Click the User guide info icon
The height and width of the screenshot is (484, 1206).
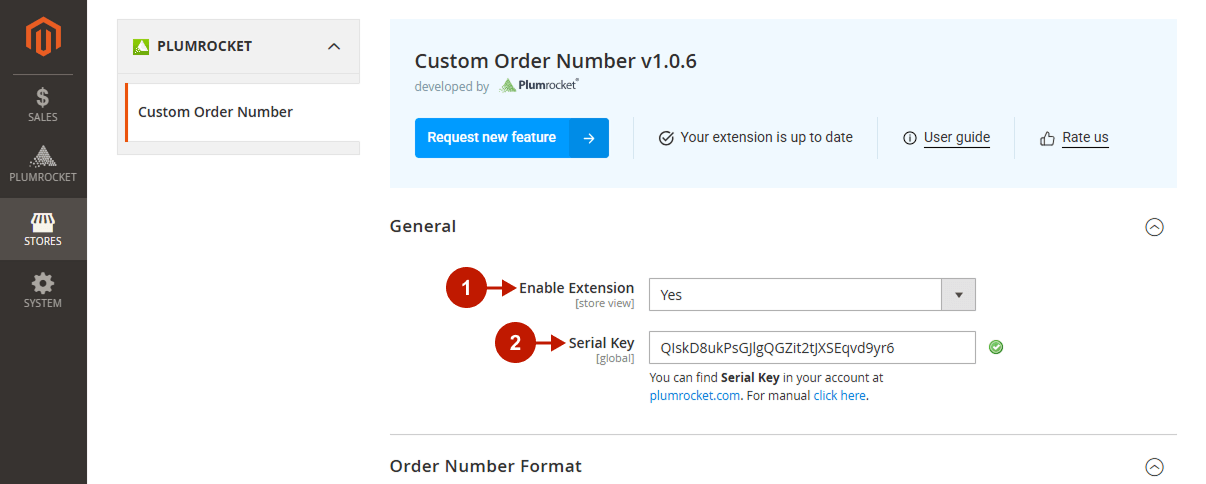point(909,138)
